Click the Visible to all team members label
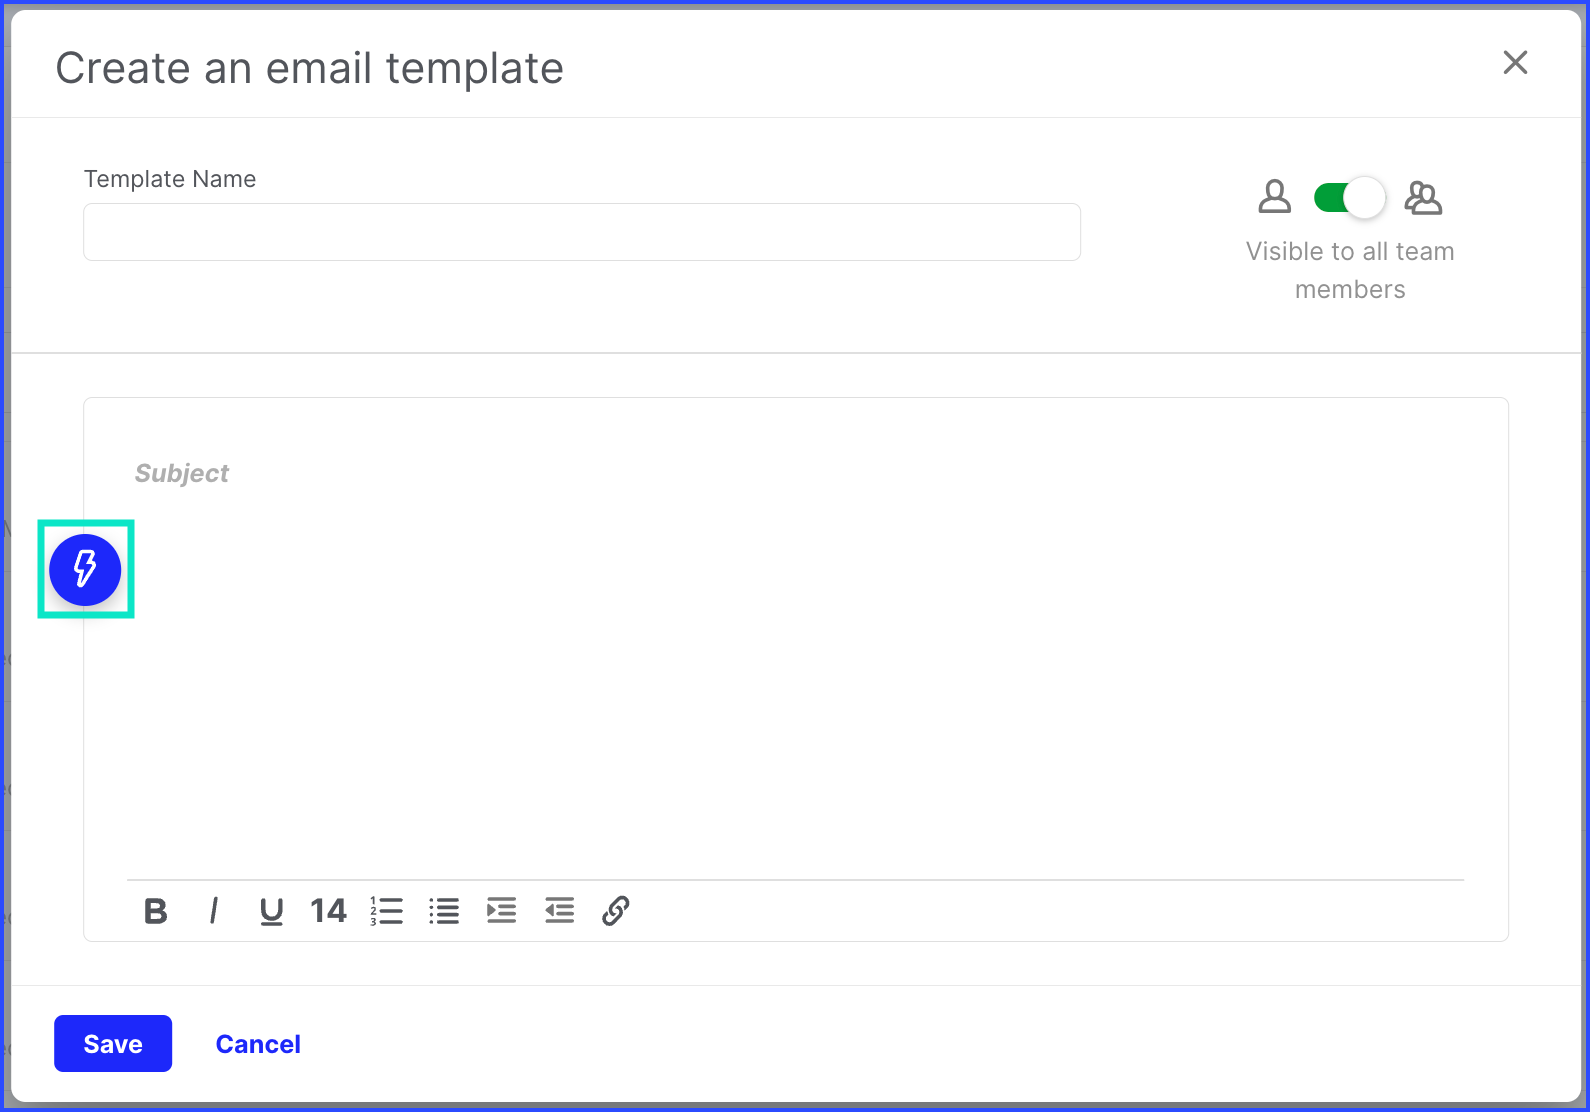The width and height of the screenshot is (1590, 1112). coord(1350,270)
